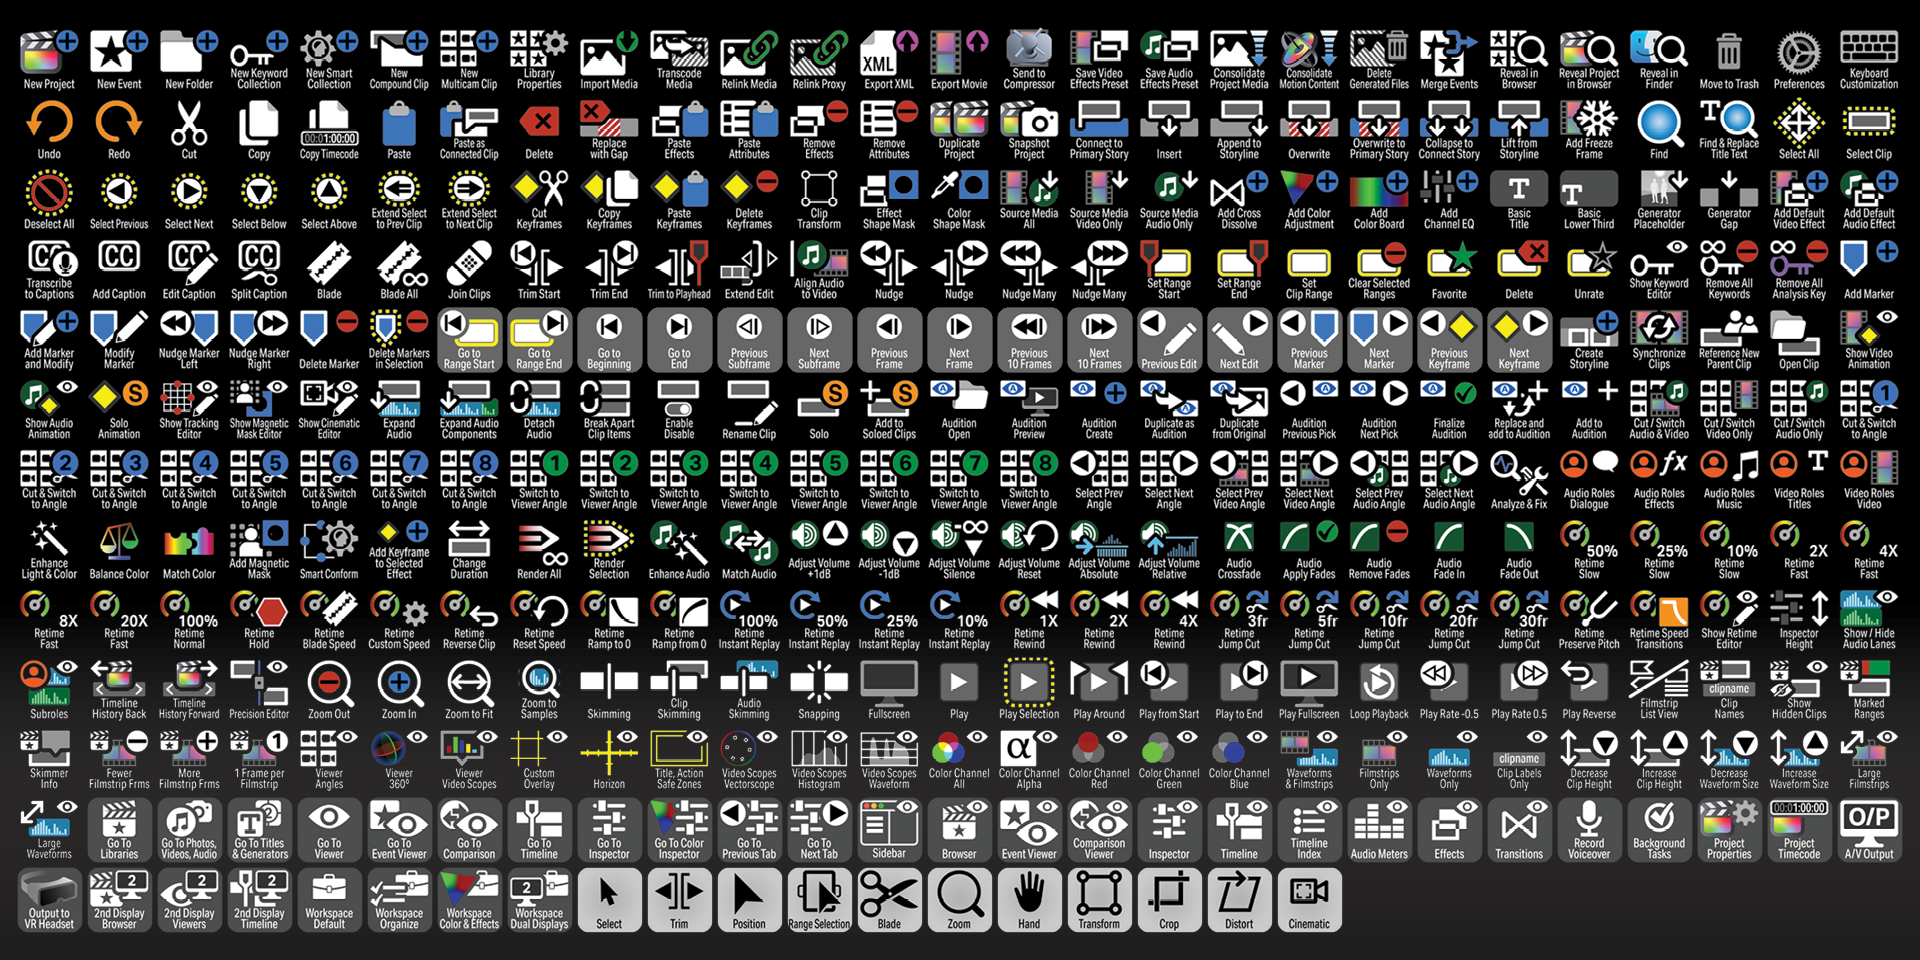Viewport: 1920px width, 960px height.
Task: Toggle the Horizon overlay
Action: (609, 760)
